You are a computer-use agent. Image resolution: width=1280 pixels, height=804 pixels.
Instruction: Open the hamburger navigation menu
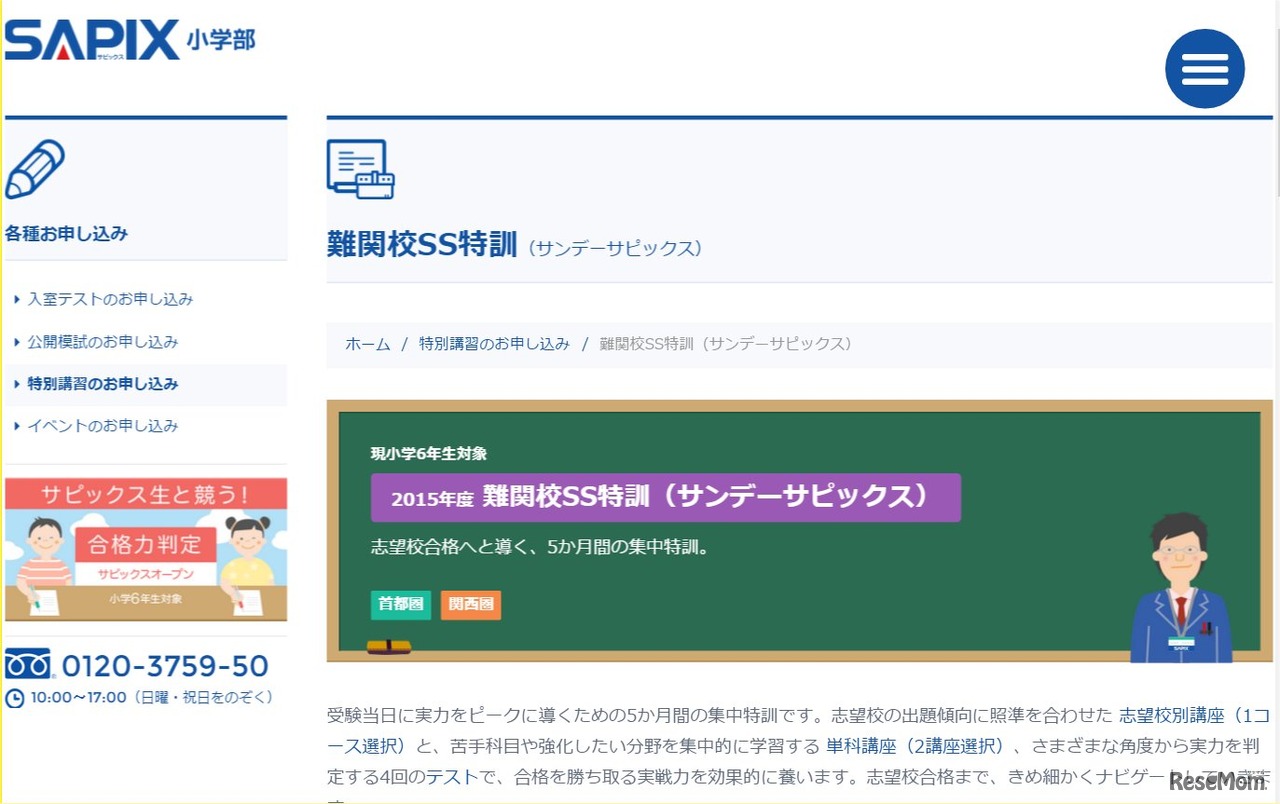click(1204, 68)
